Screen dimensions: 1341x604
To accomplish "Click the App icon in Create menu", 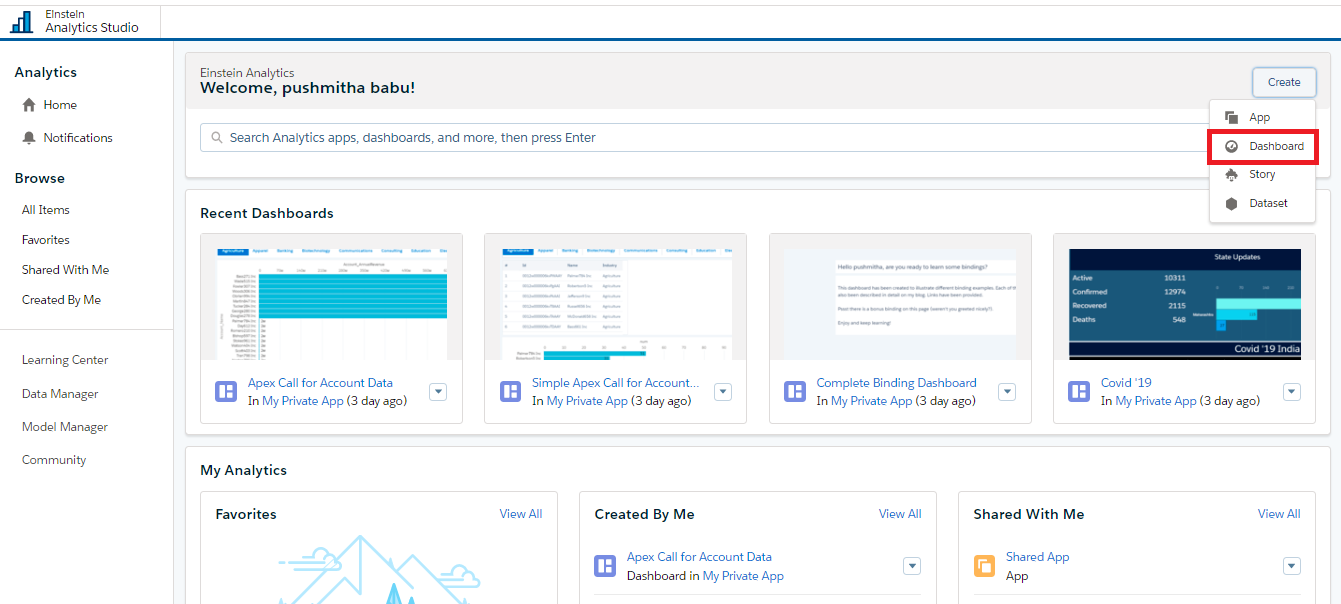I will pos(1232,118).
